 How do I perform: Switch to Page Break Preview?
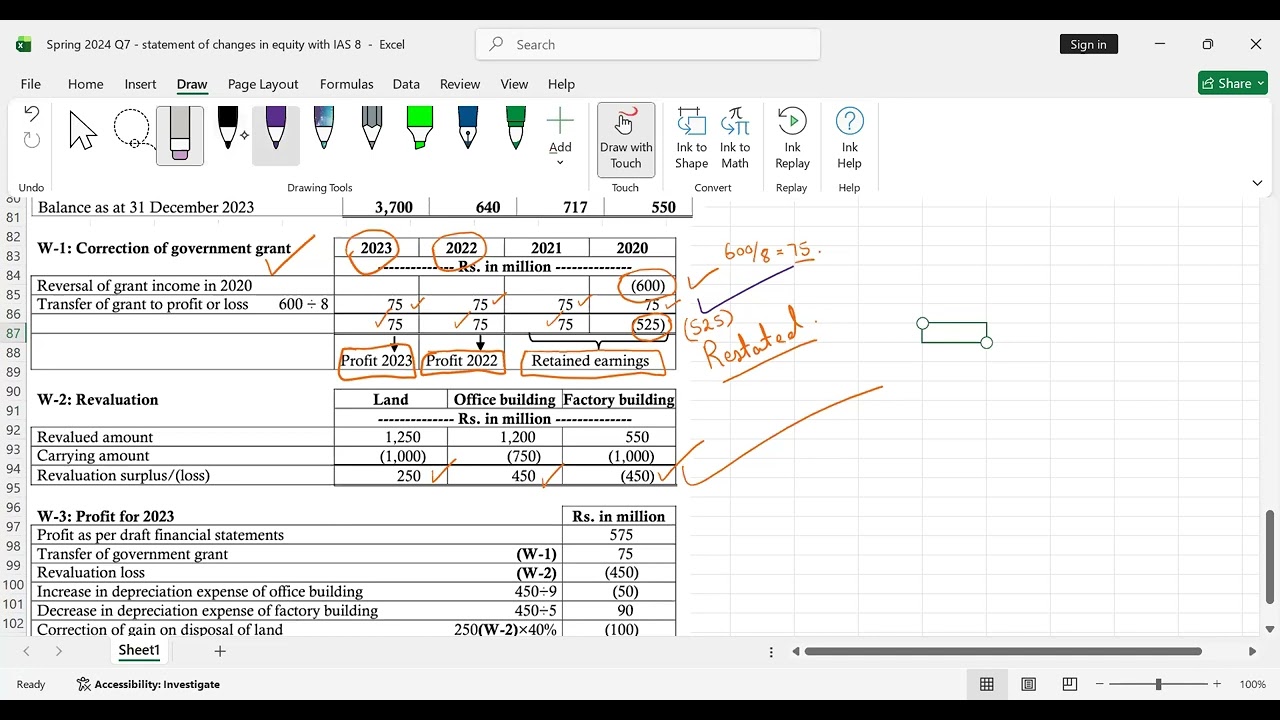coord(1070,684)
